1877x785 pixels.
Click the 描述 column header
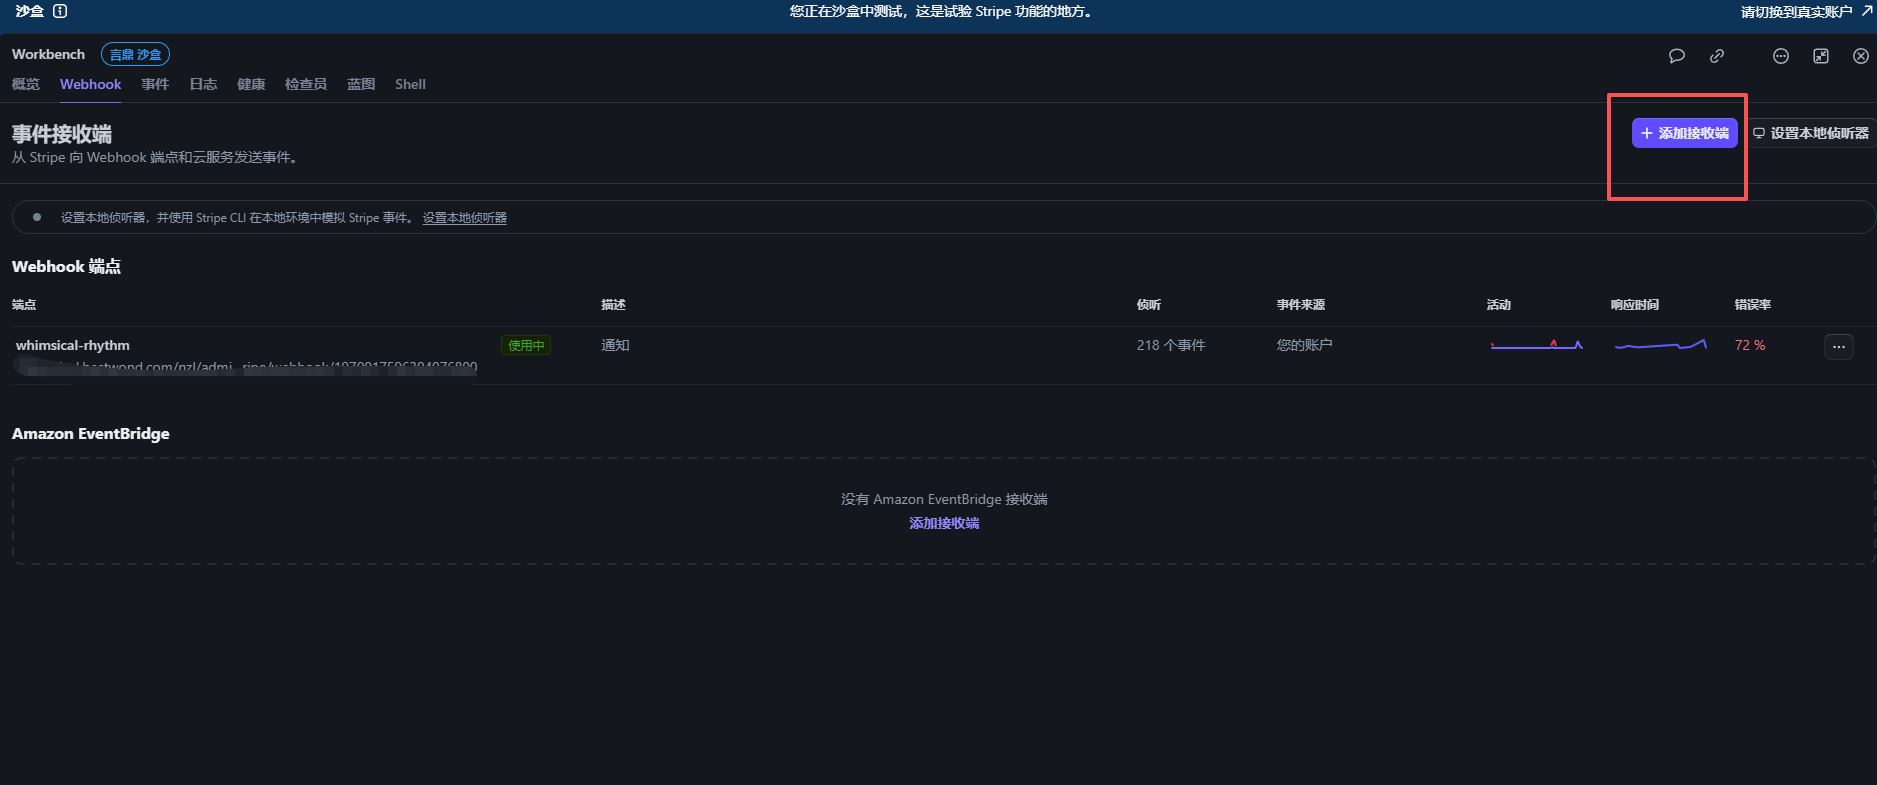pos(613,305)
